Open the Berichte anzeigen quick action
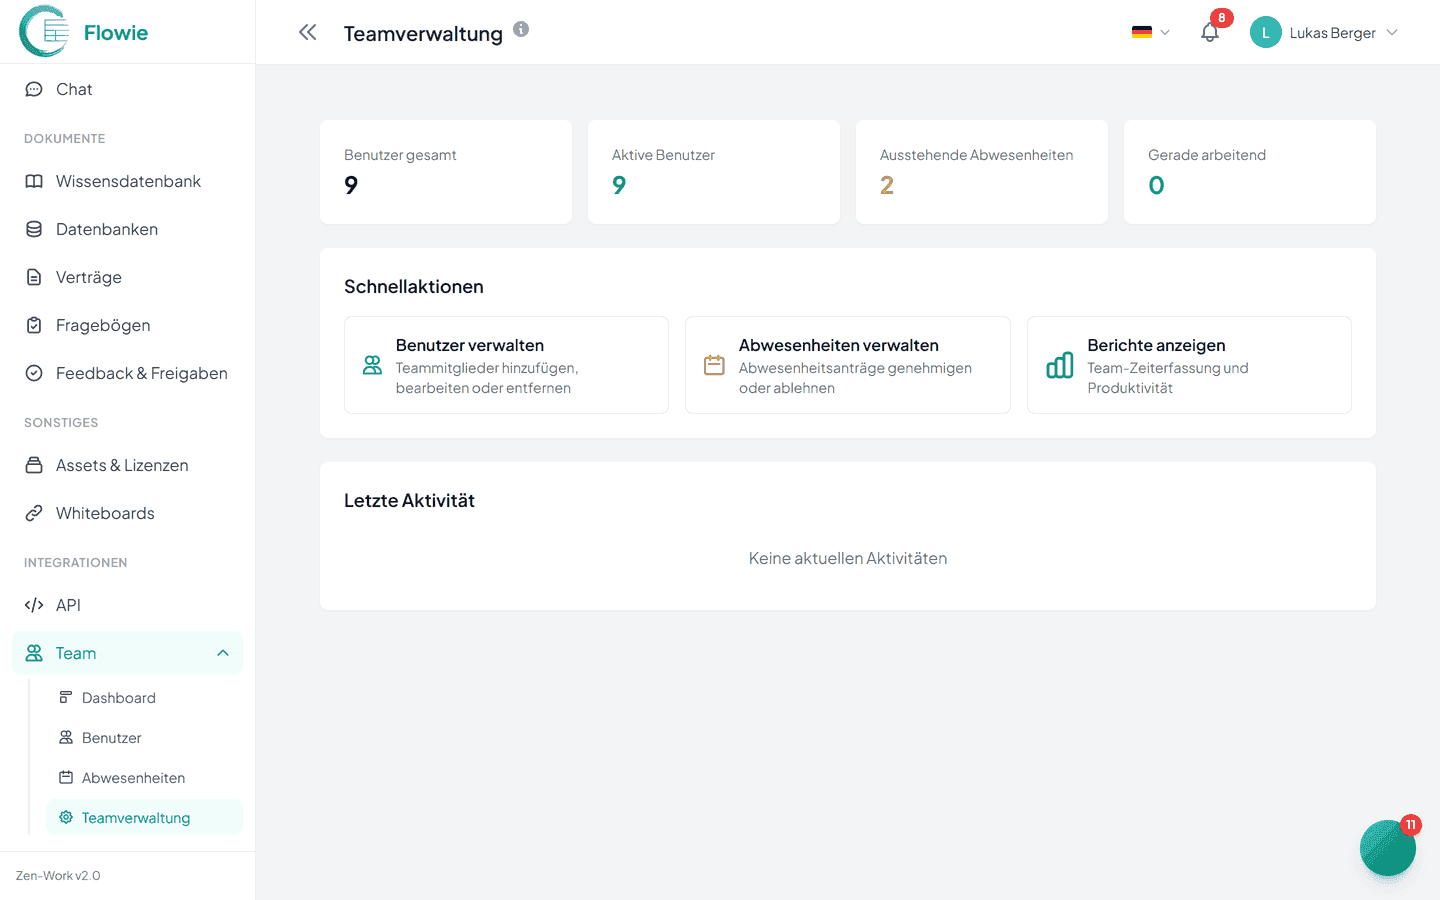The image size is (1440, 900). pos(1189,365)
